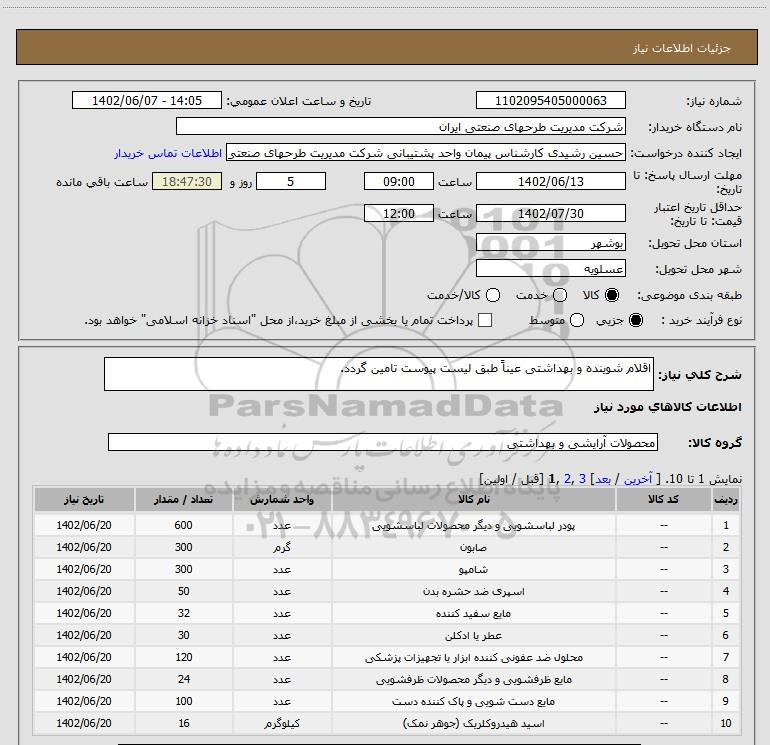Click the need number field 1102095405000063
770x745 pixels.
[550, 100]
